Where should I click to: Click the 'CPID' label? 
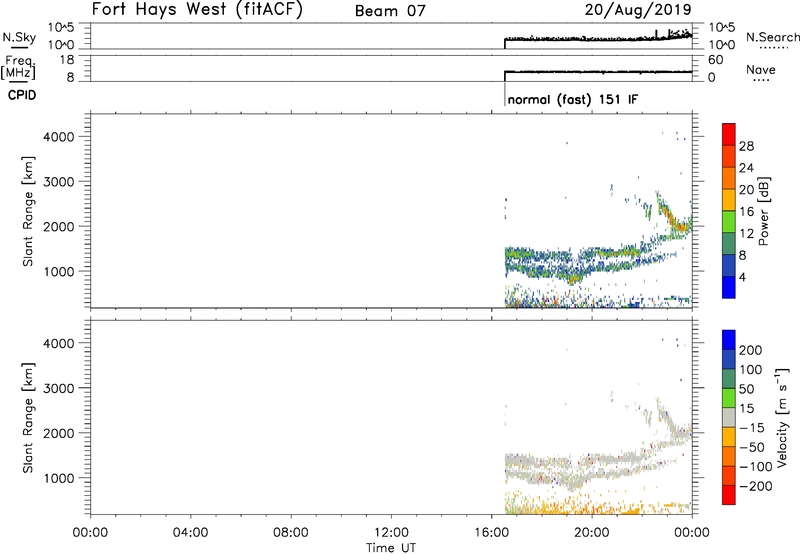tap(22, 95)
